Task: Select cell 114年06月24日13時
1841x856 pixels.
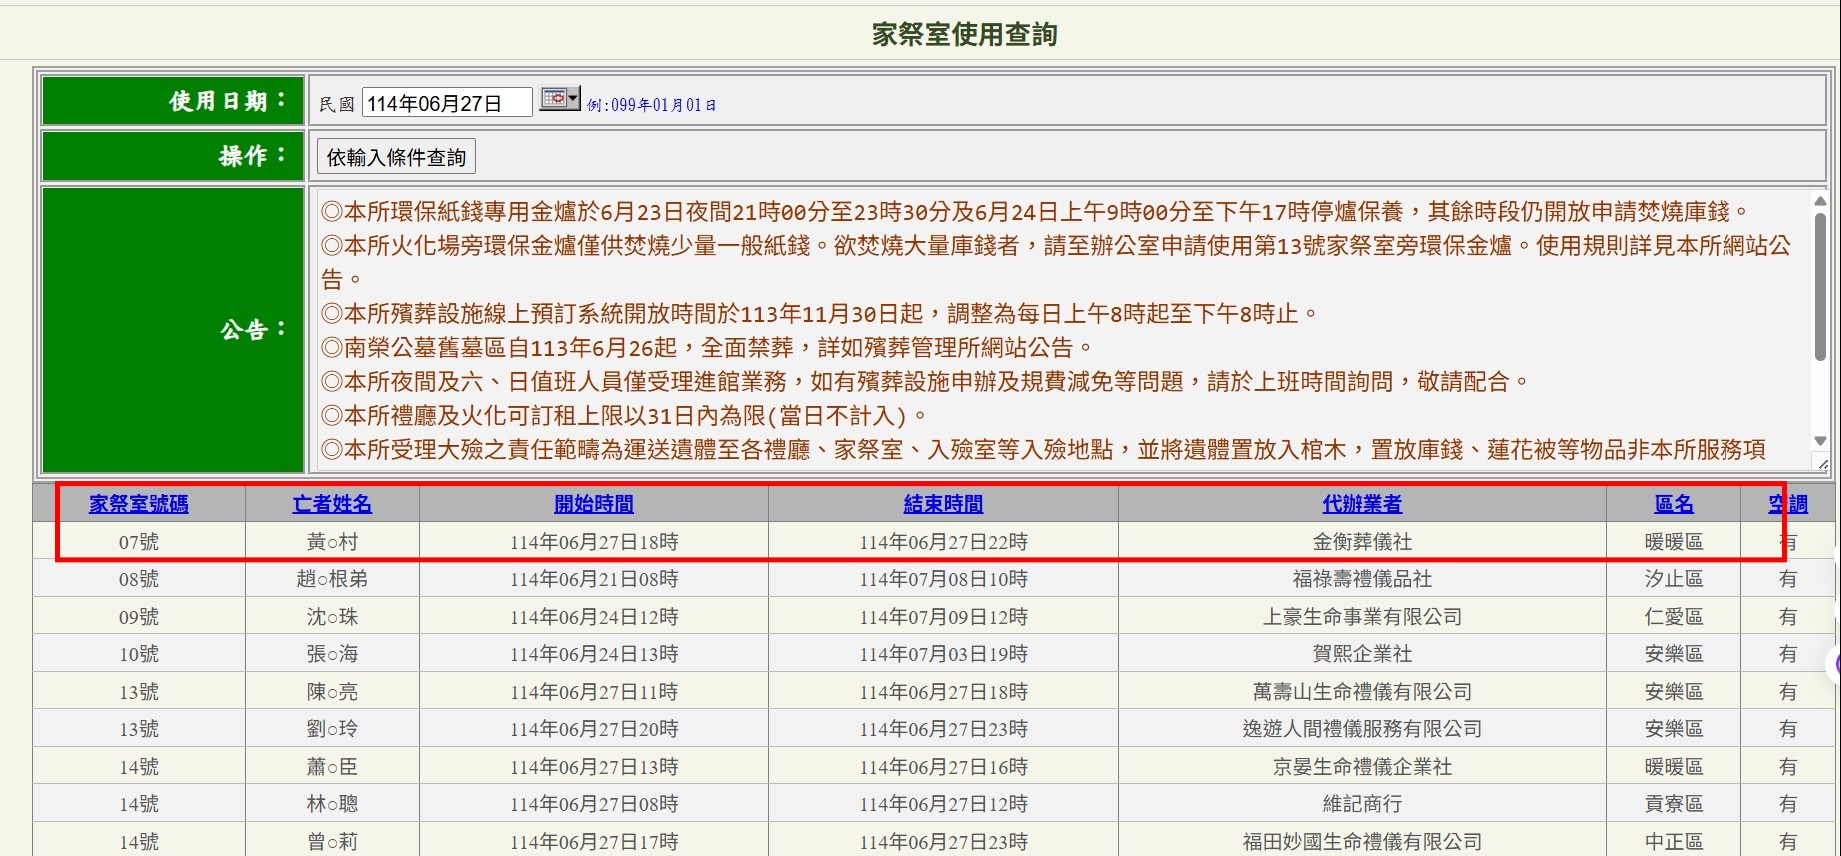Action: tap(594, 654)
